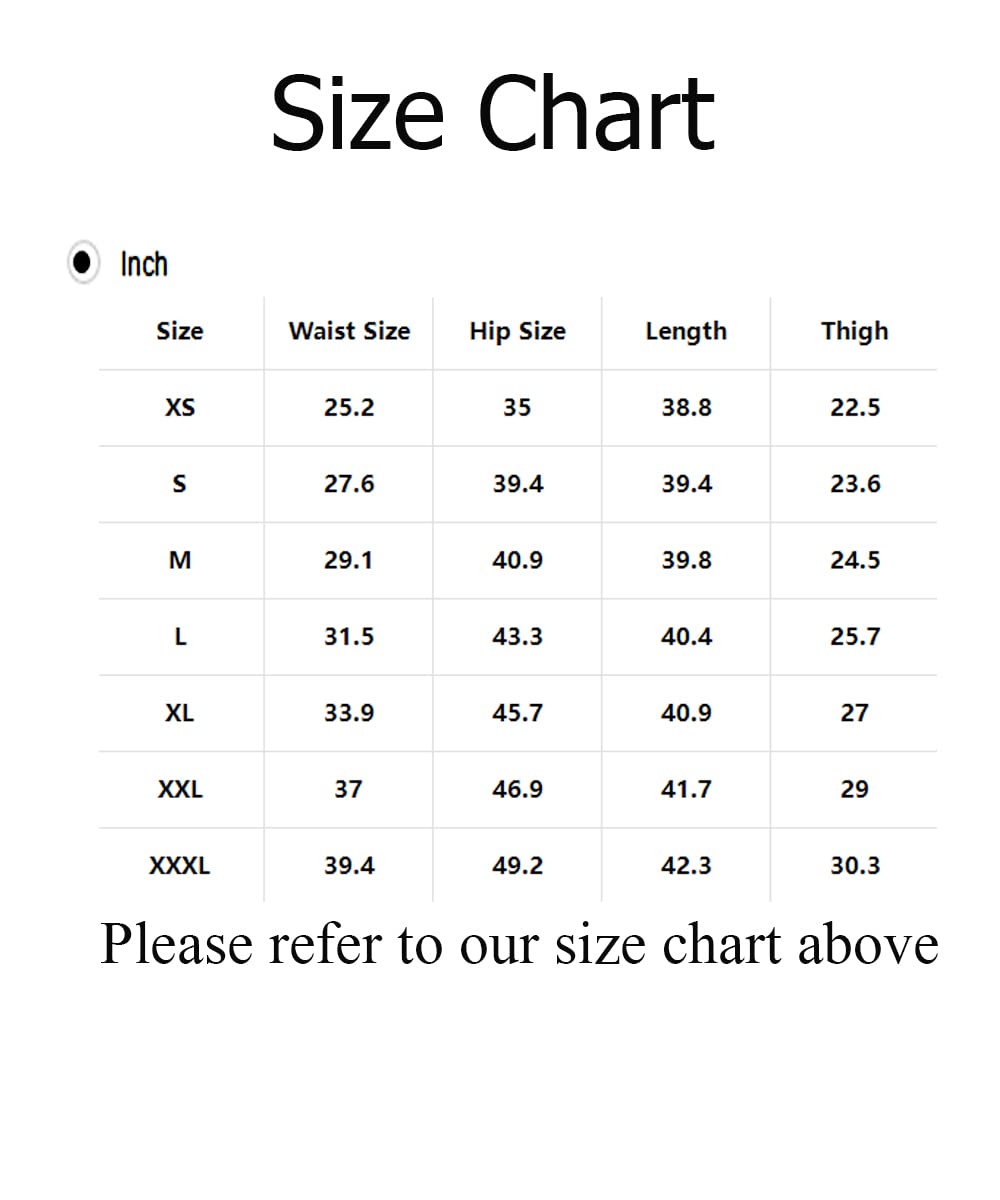This screenshot has width=1000, height=1200.
Task: Select the XXXL size row label
Action: pos(180,866)
